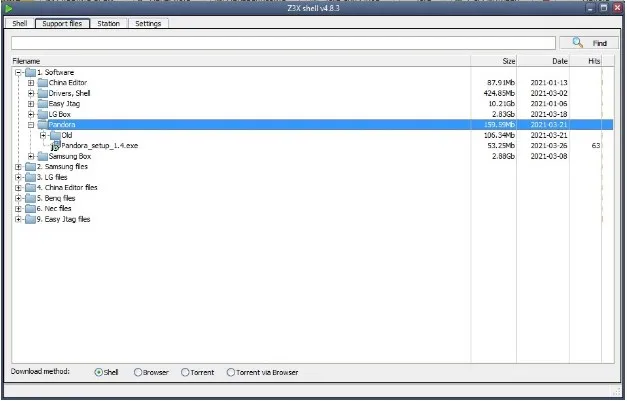Click the 63 hits value

(595, 146)
